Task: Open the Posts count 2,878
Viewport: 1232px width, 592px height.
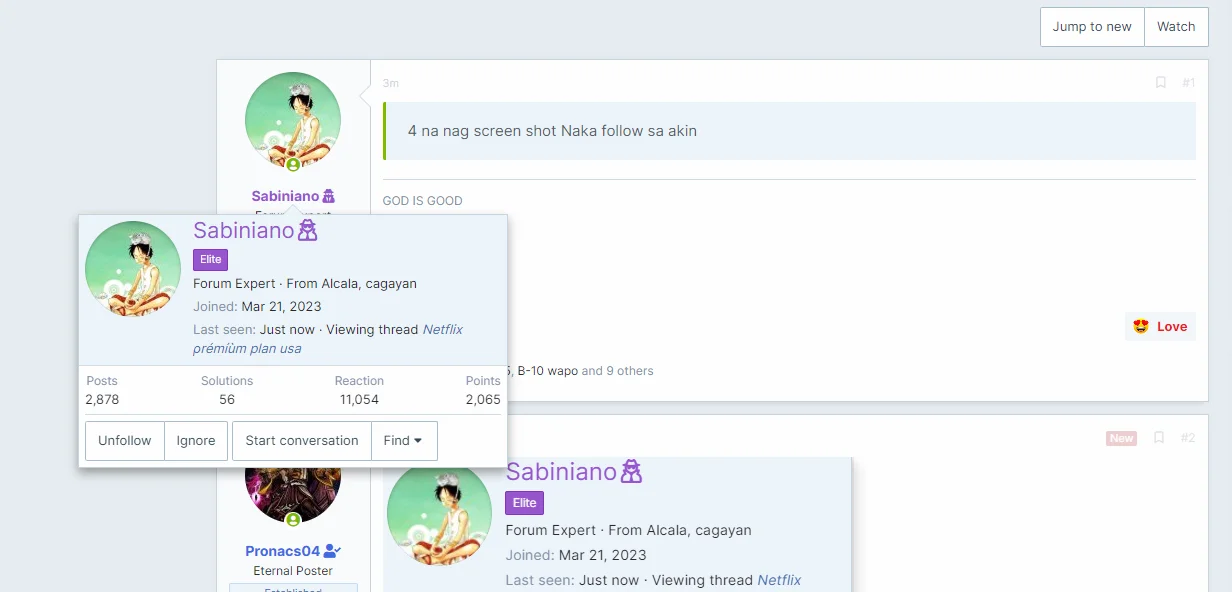Action: tap(102, 399)
